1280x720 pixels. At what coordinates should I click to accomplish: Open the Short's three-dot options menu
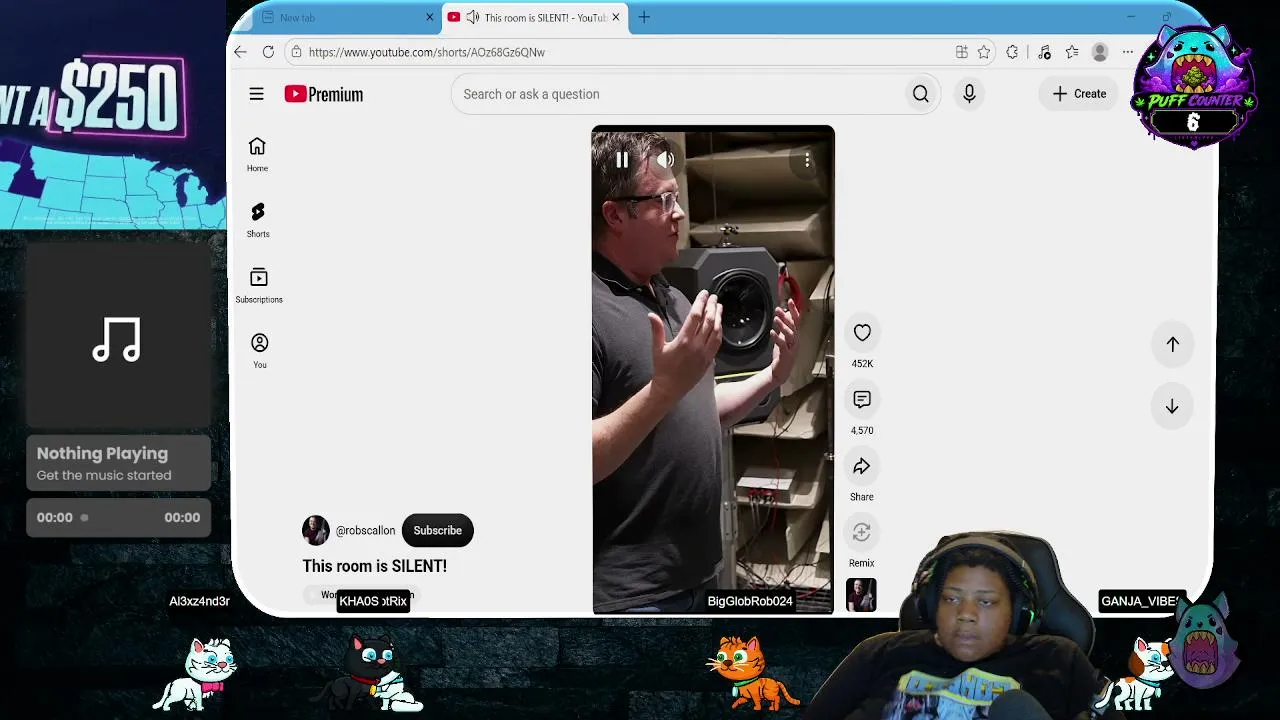[807, 160]
